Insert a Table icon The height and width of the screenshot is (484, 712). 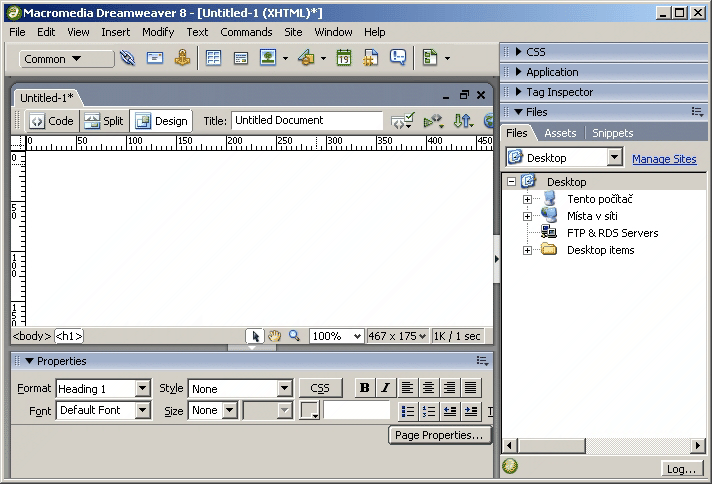pos(213,58)
